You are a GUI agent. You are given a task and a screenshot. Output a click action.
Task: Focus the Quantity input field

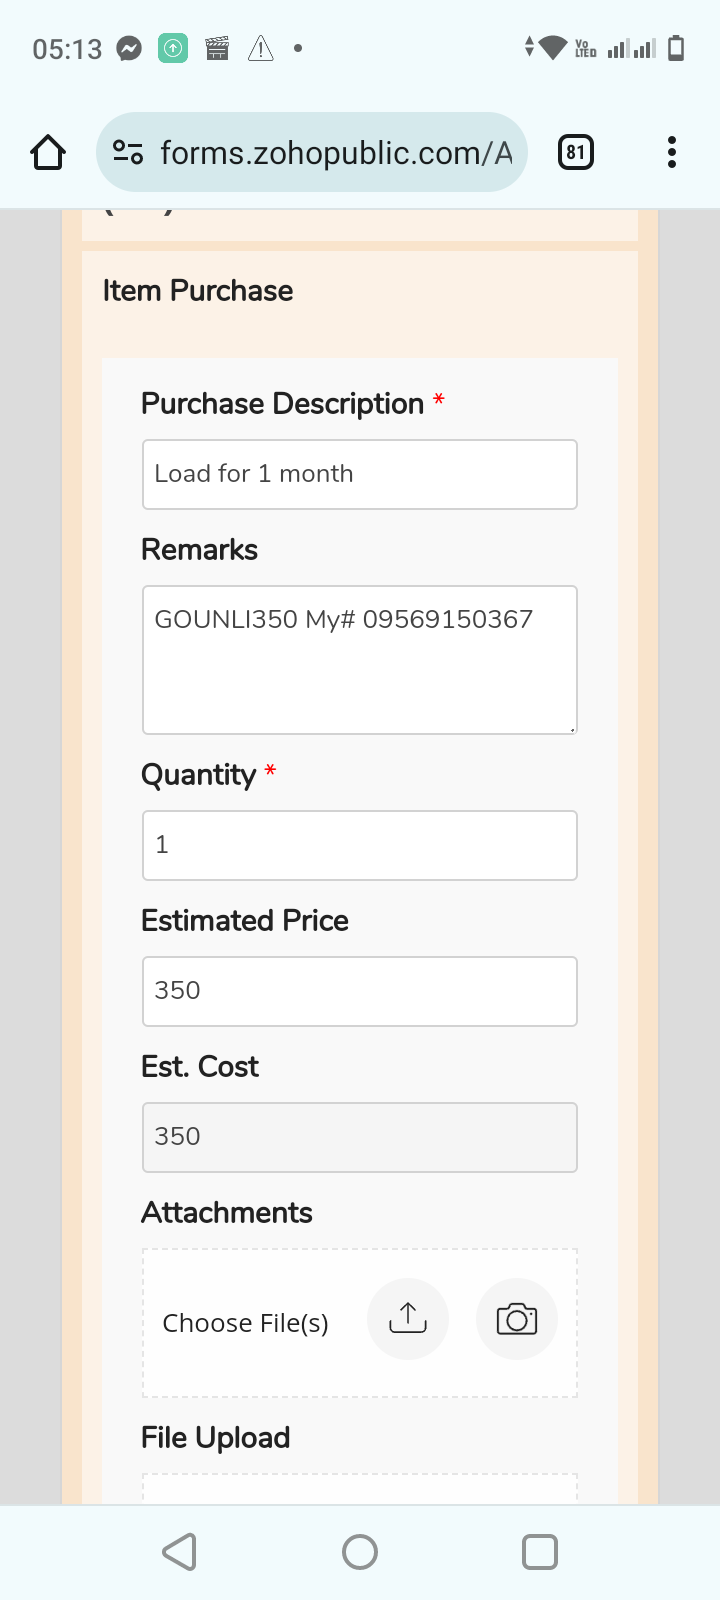pyautogui.click(x=360, y=845)
